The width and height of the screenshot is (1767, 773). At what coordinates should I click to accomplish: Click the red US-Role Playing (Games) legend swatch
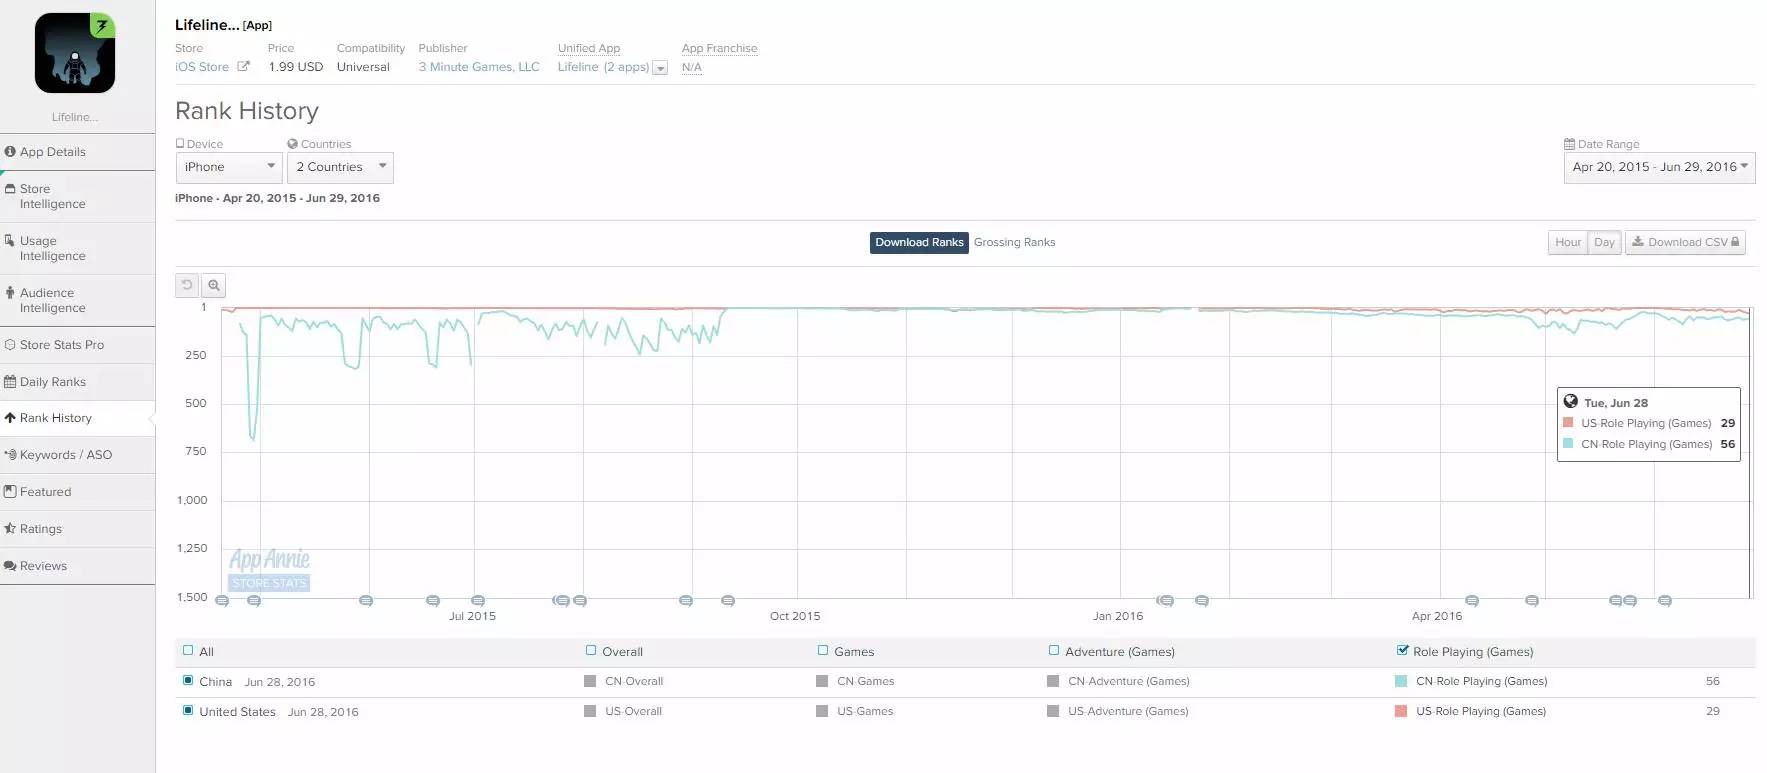pos(1401,711)
